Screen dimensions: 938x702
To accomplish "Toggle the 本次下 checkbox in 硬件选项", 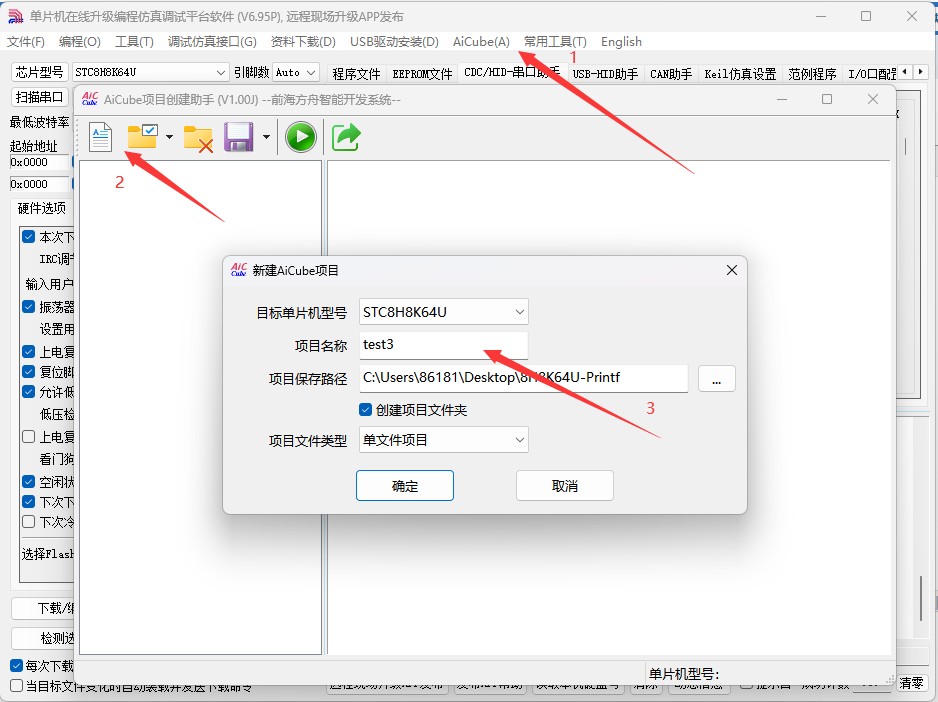I will (28, 236).
